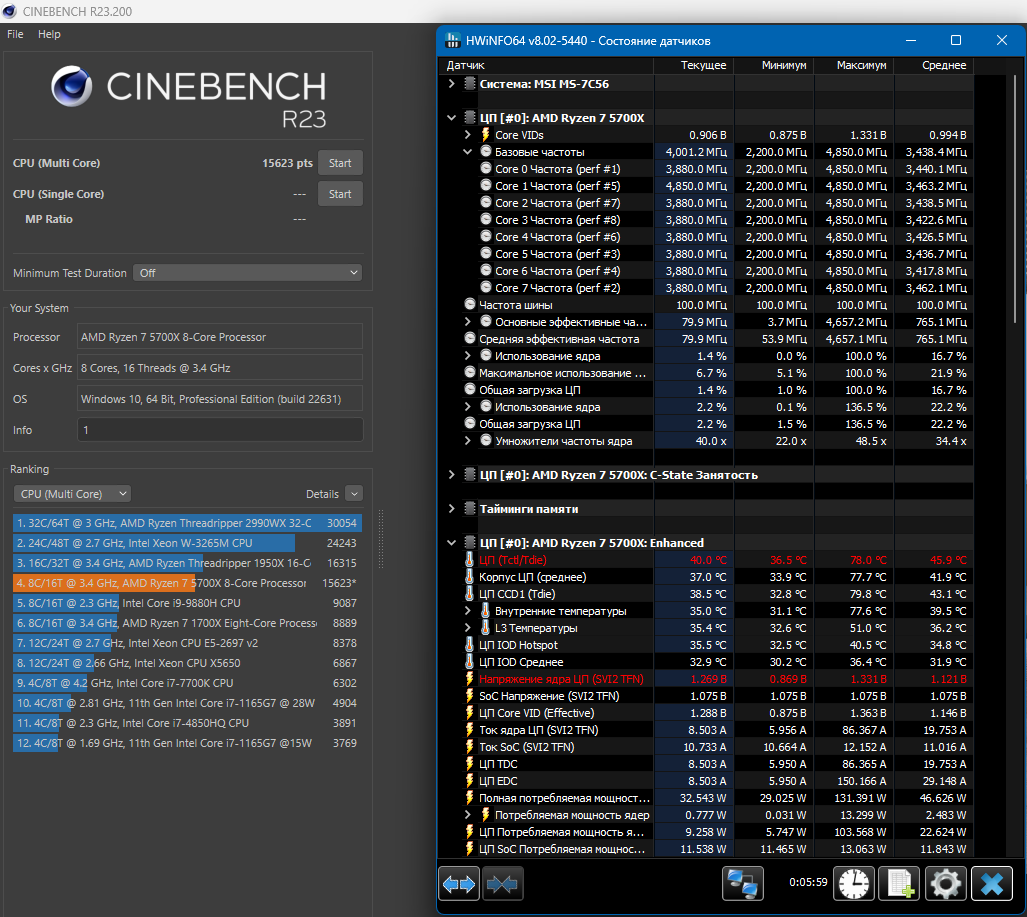
Task: Click lightning icon beside ЦП EDC
Action: pos(469,781)
